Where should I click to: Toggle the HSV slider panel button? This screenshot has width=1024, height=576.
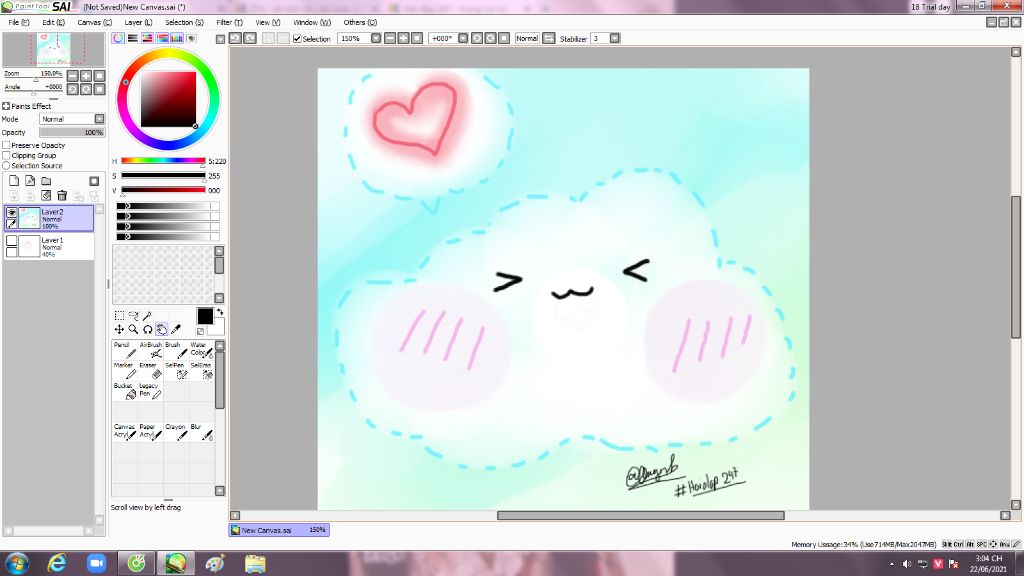[148, 39]
